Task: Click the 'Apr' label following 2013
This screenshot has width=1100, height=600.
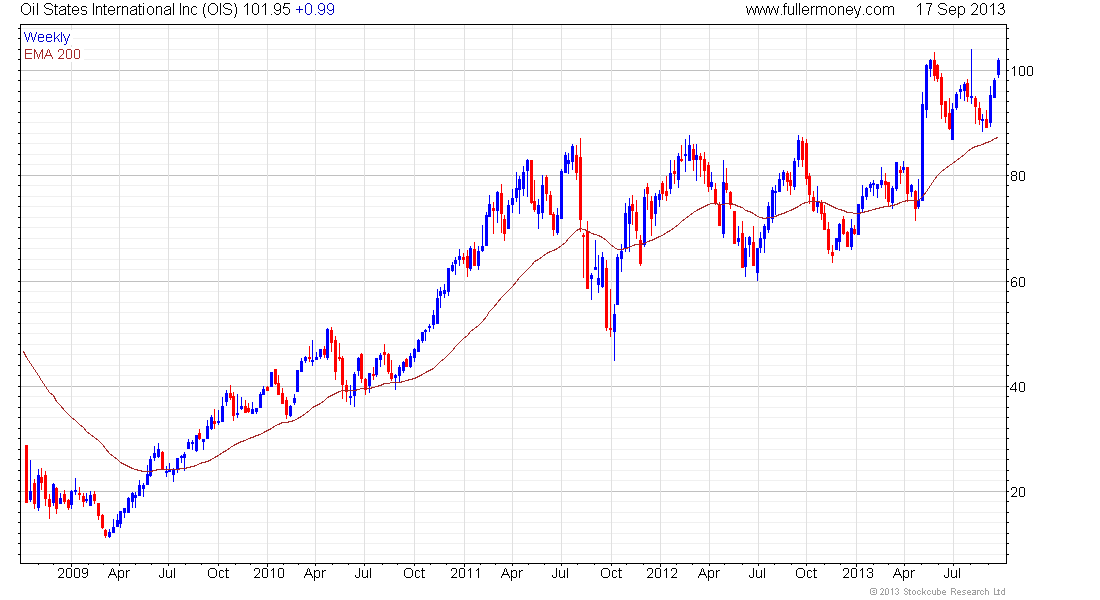Action: (x=904, y=574)
